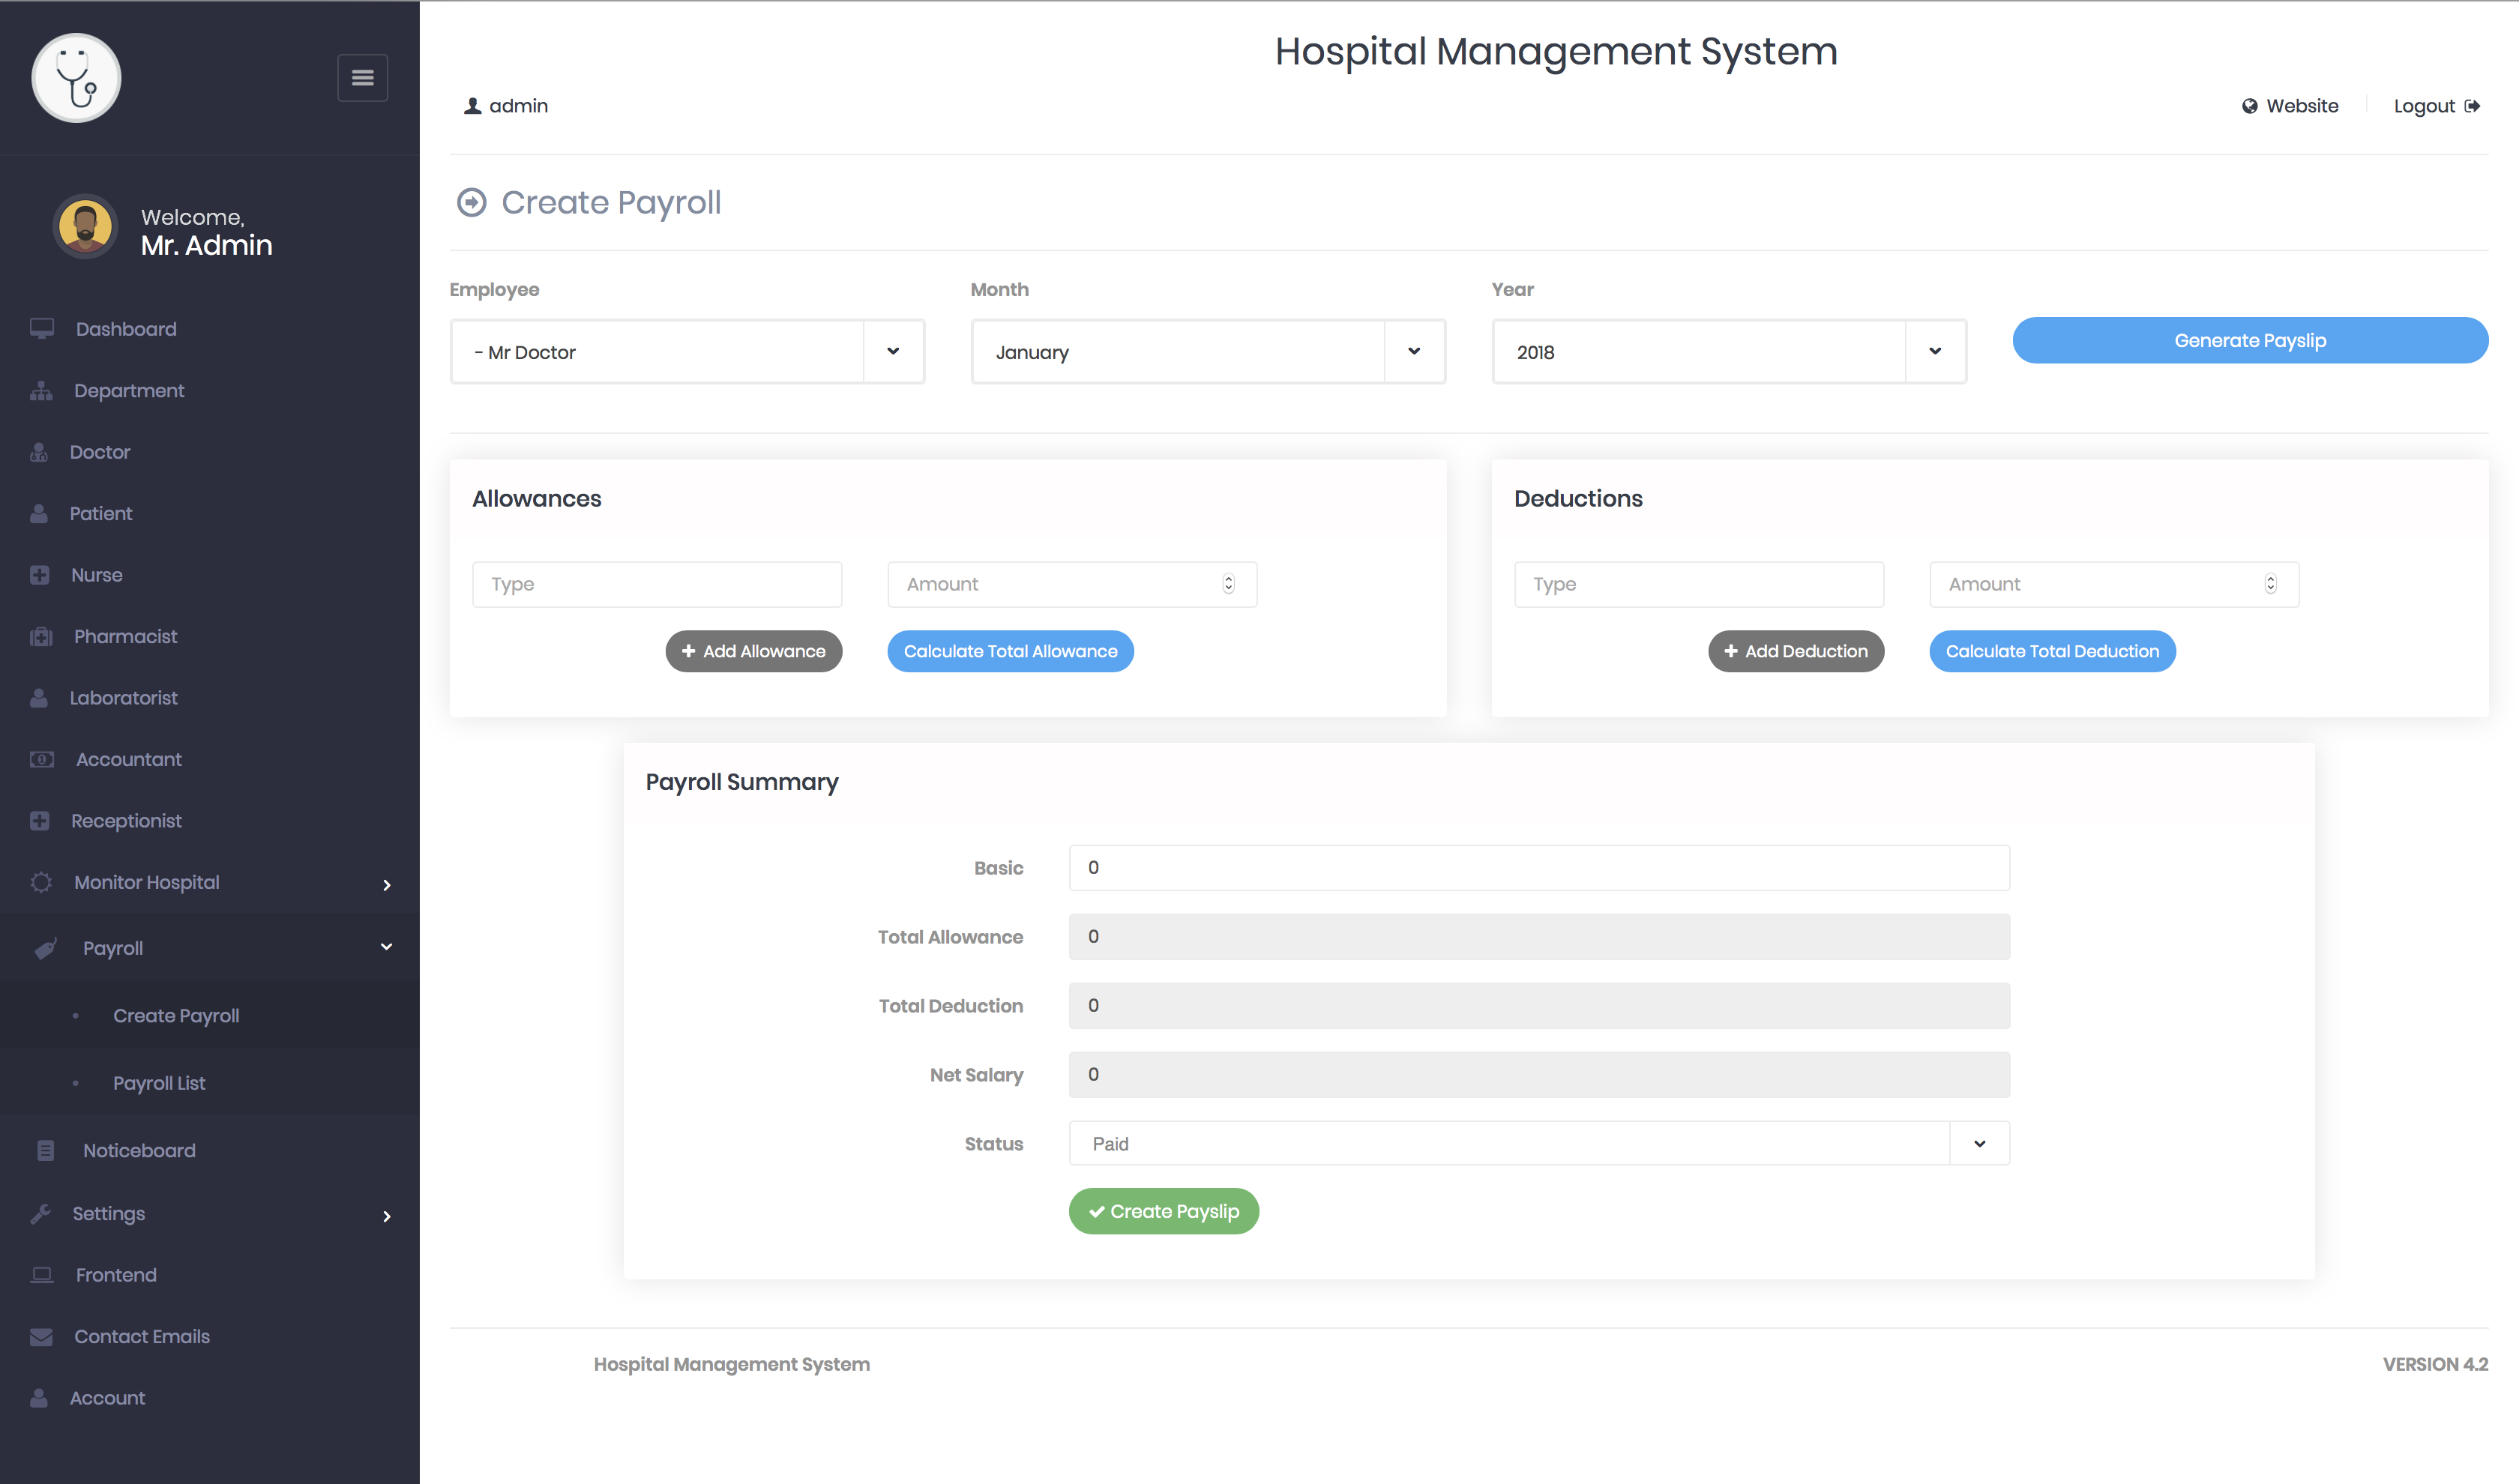Go to the Doctor section
2519x1484 pixels.
click(x=100, y=452)
